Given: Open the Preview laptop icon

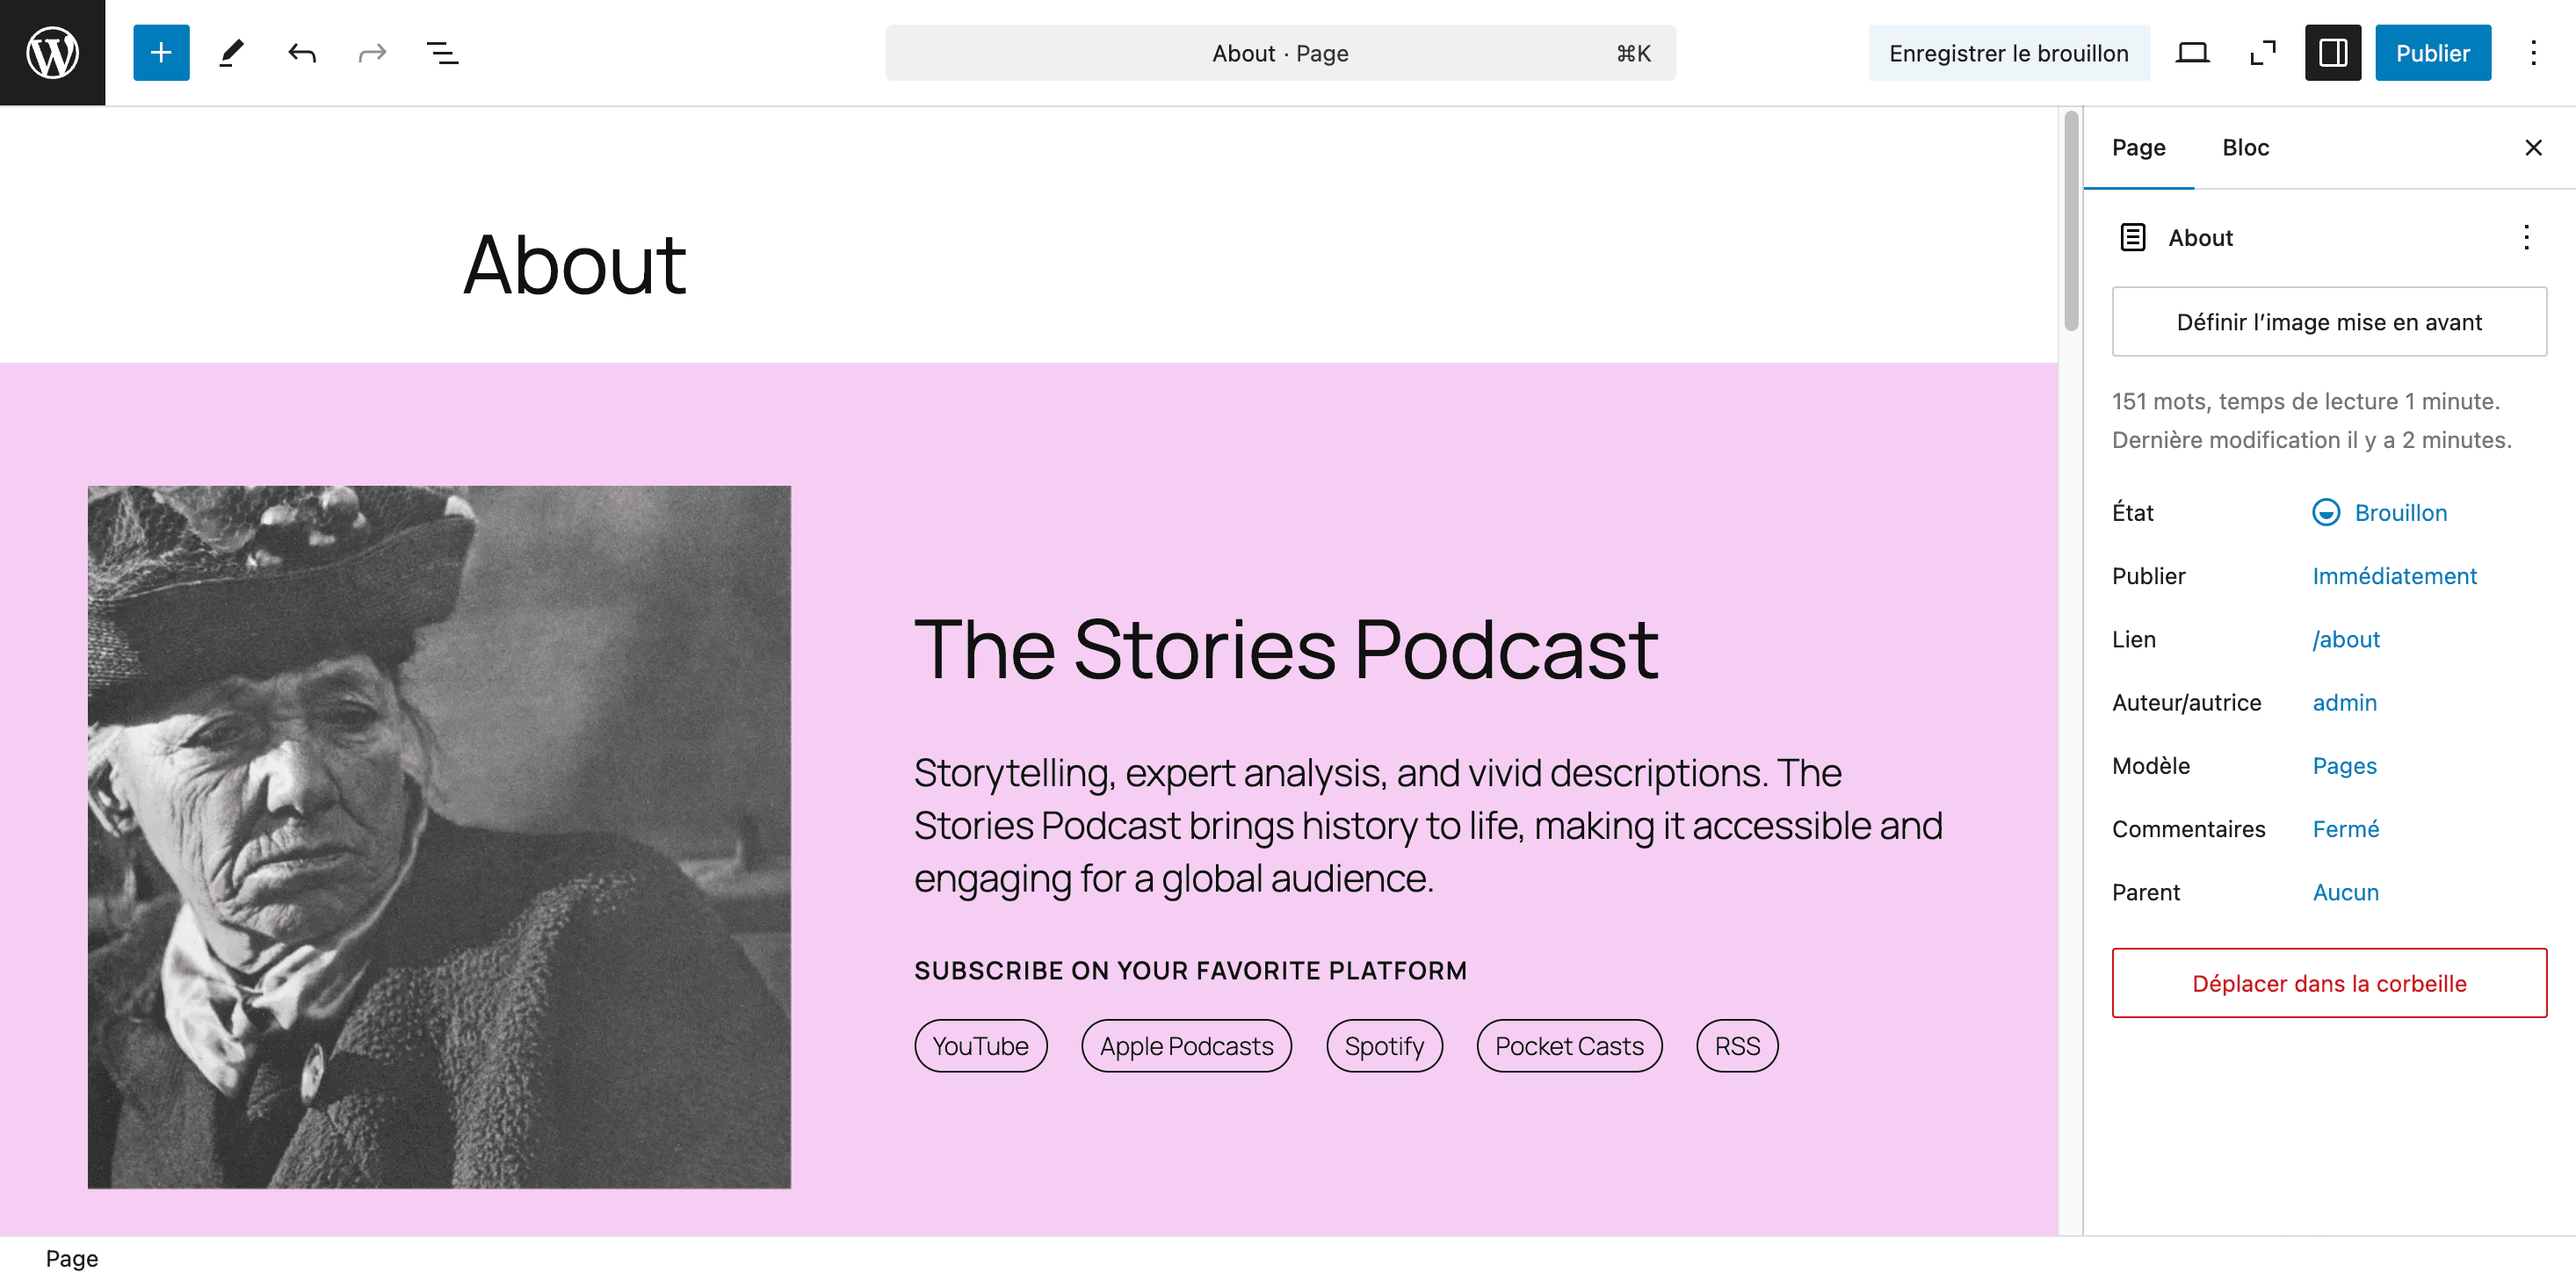Looking at the screenshot, I should coord(2192,53).
